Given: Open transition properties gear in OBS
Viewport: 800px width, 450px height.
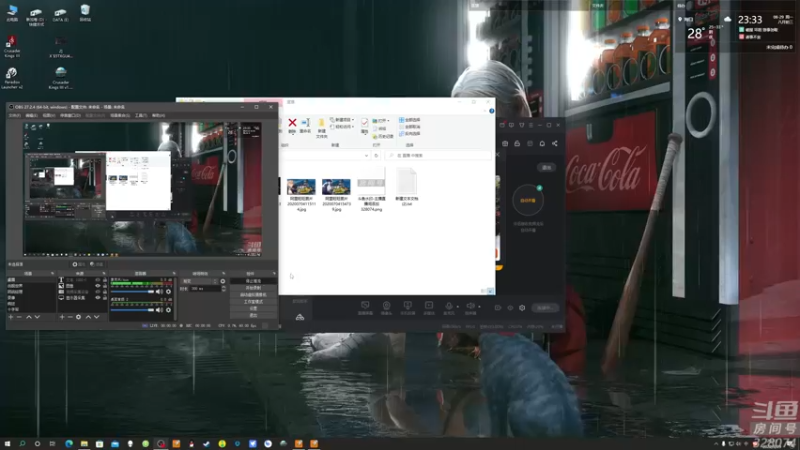Looking at the screenshot, I should (x=222, y=281).
